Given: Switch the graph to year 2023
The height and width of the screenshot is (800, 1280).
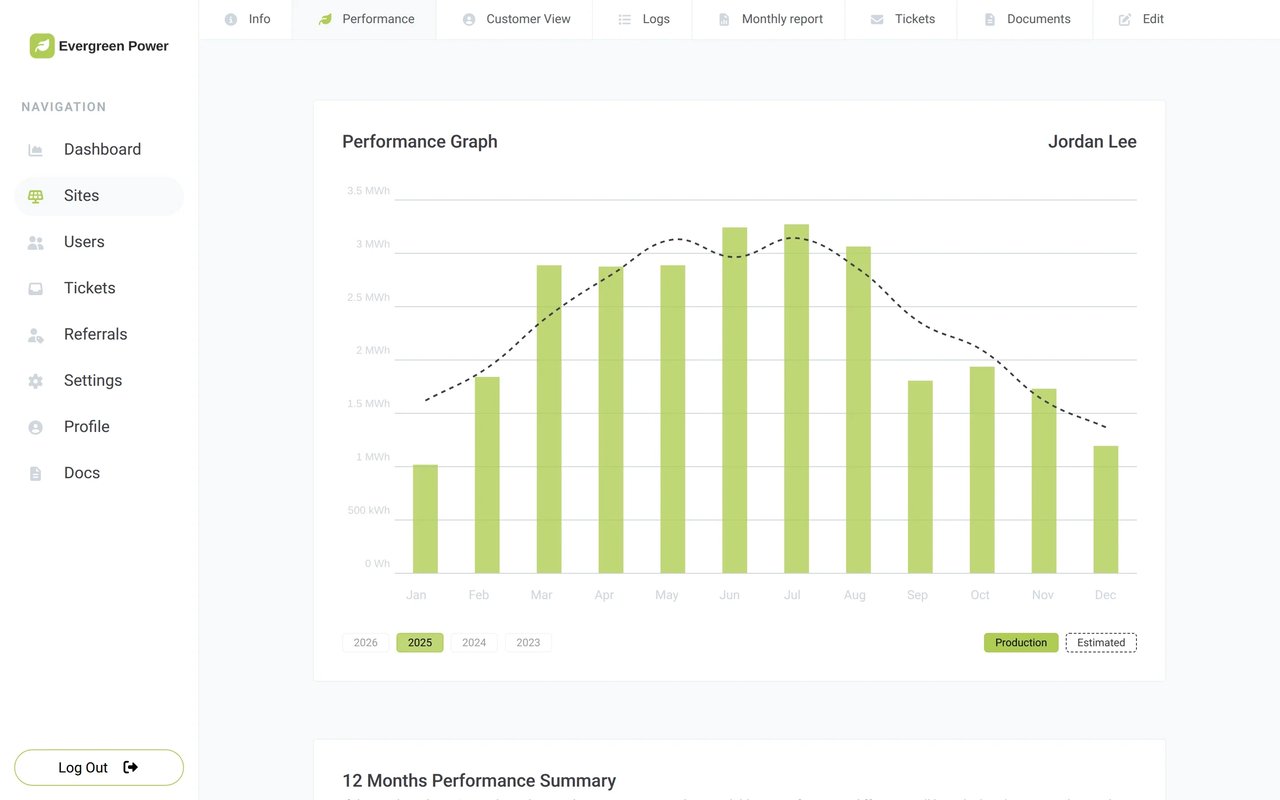Looking at the screenshot, I should point(528,643).
